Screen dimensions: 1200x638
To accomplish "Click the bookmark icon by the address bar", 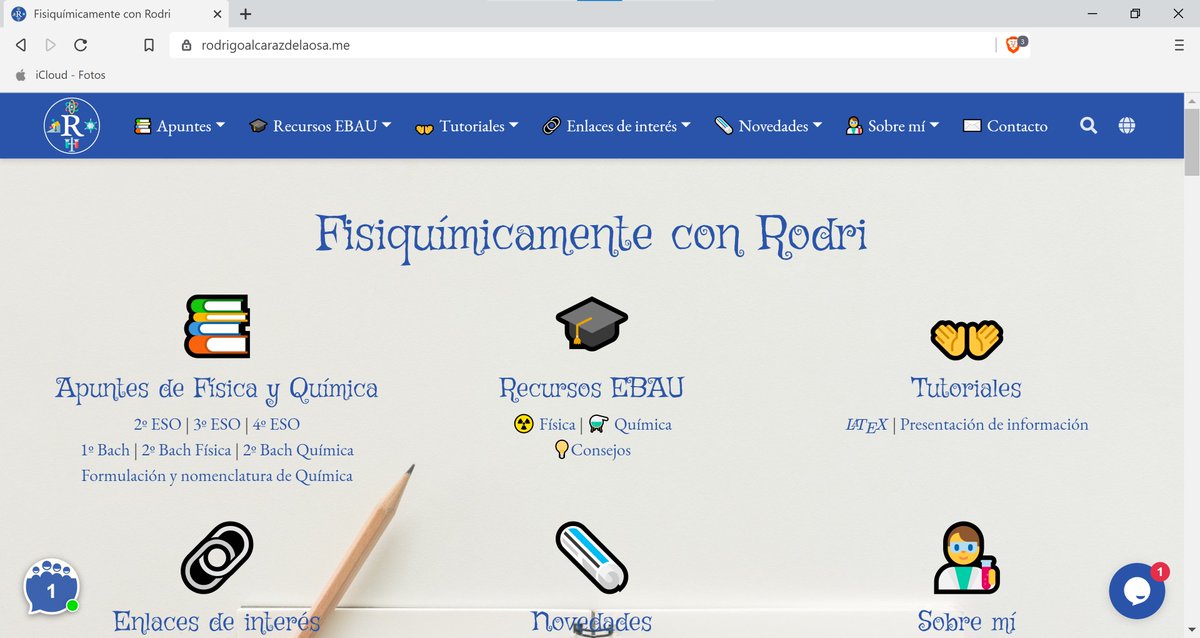I will 149,45.
